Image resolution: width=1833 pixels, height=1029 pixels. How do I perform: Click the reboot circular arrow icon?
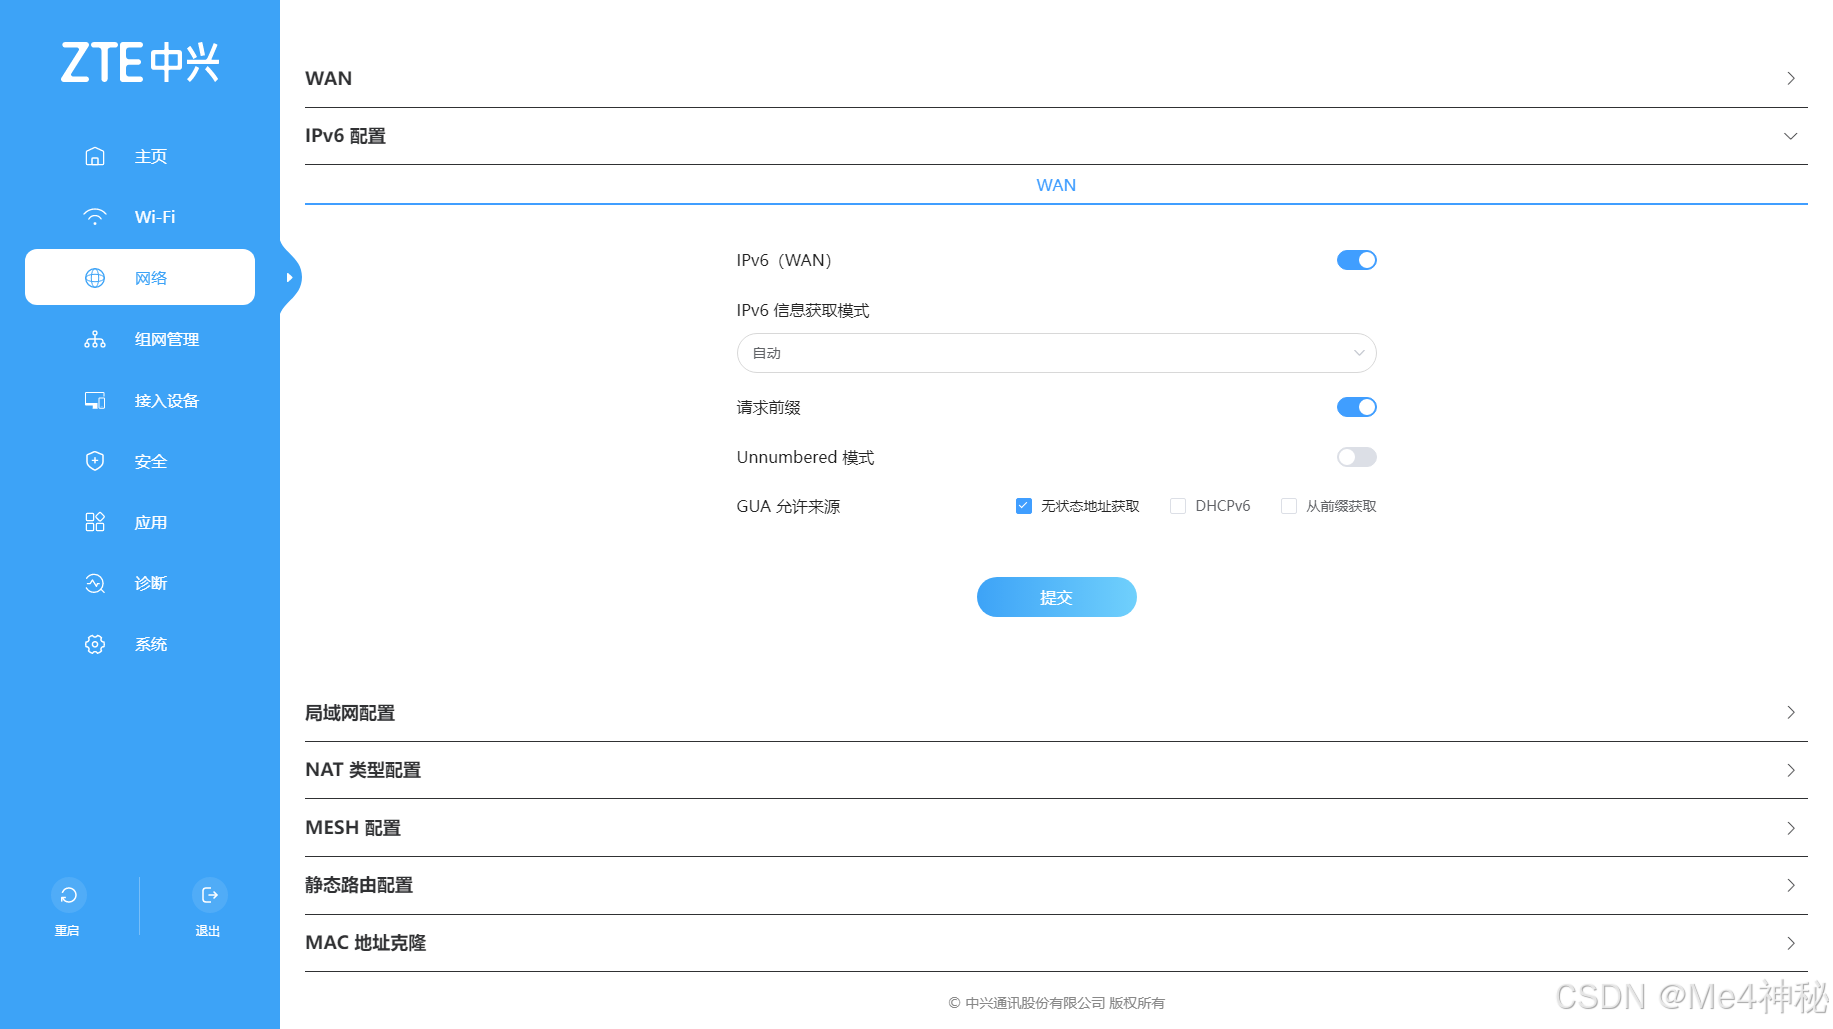pyautogui.click(x=69, y=895)
